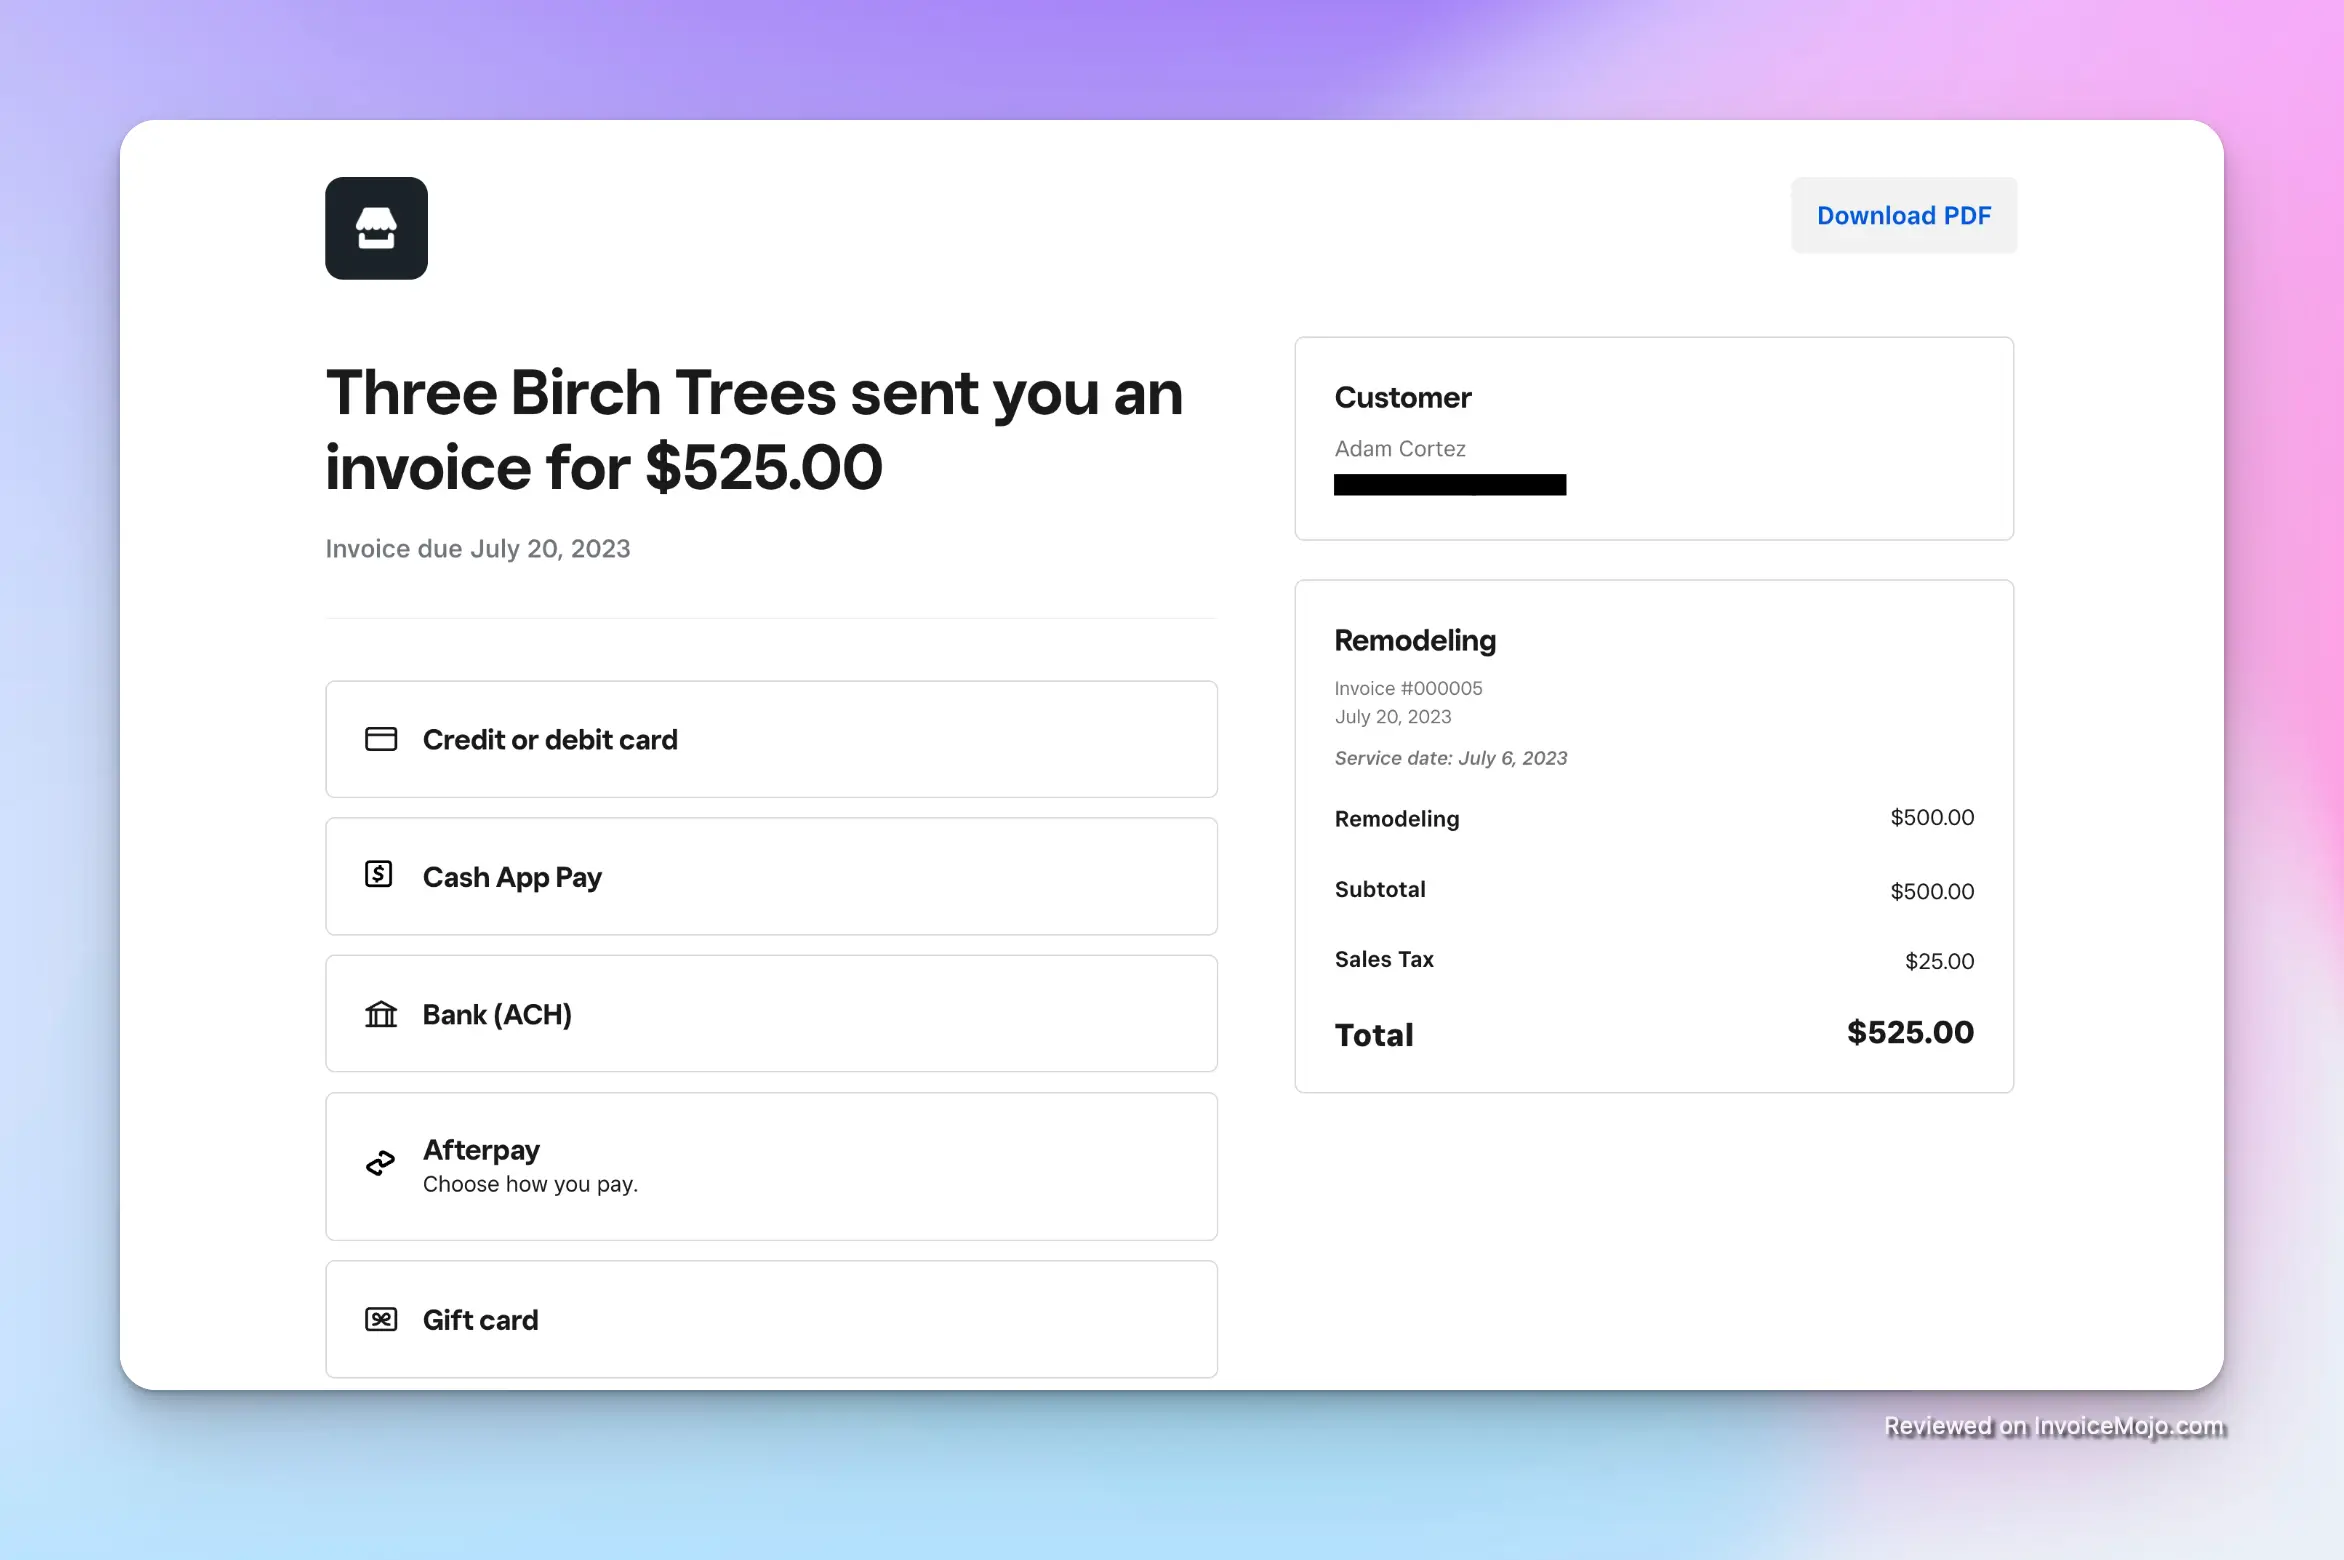
Task: Click the gift card ribbon icon
Action: (x=380, y=1318)
